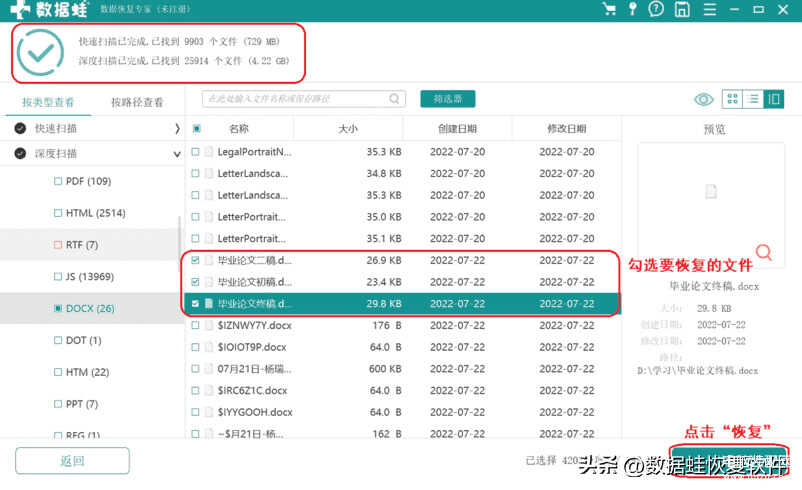Check the PDF (109) type checkbox
Image resolution: width=802 pixels, height=490 pixels.
click(58, 181)
